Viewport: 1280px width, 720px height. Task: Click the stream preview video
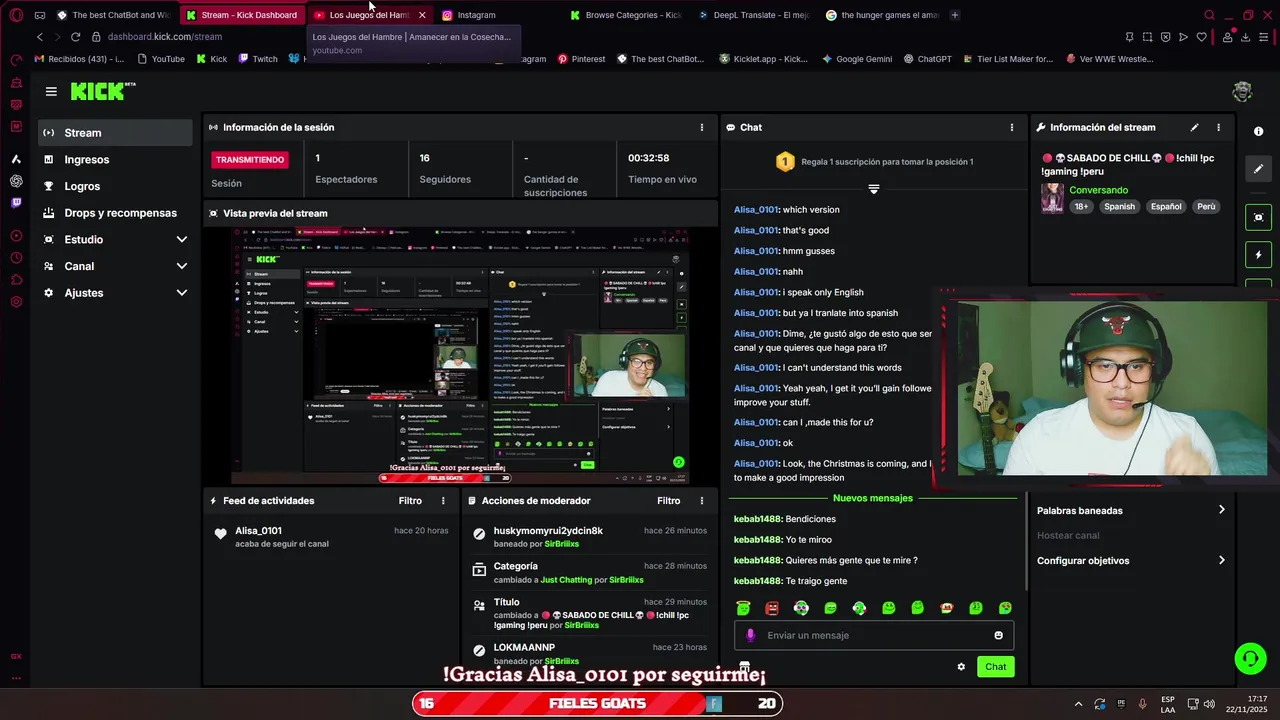tap(460, 355)
